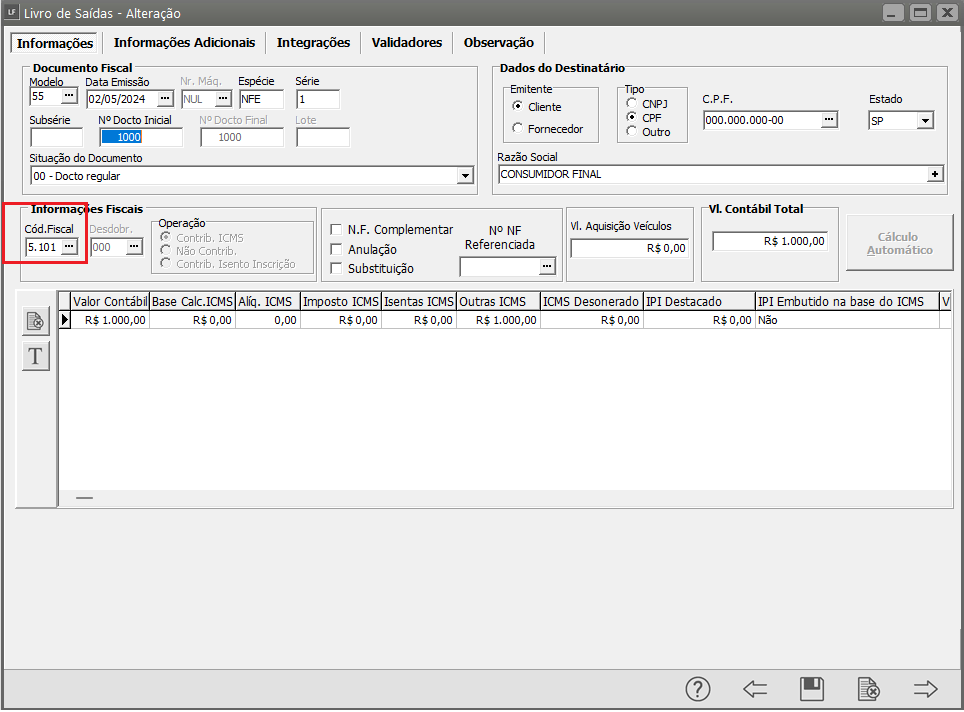
Task: Switch to the Informações Adicionais tab
Action: (184, 43)
